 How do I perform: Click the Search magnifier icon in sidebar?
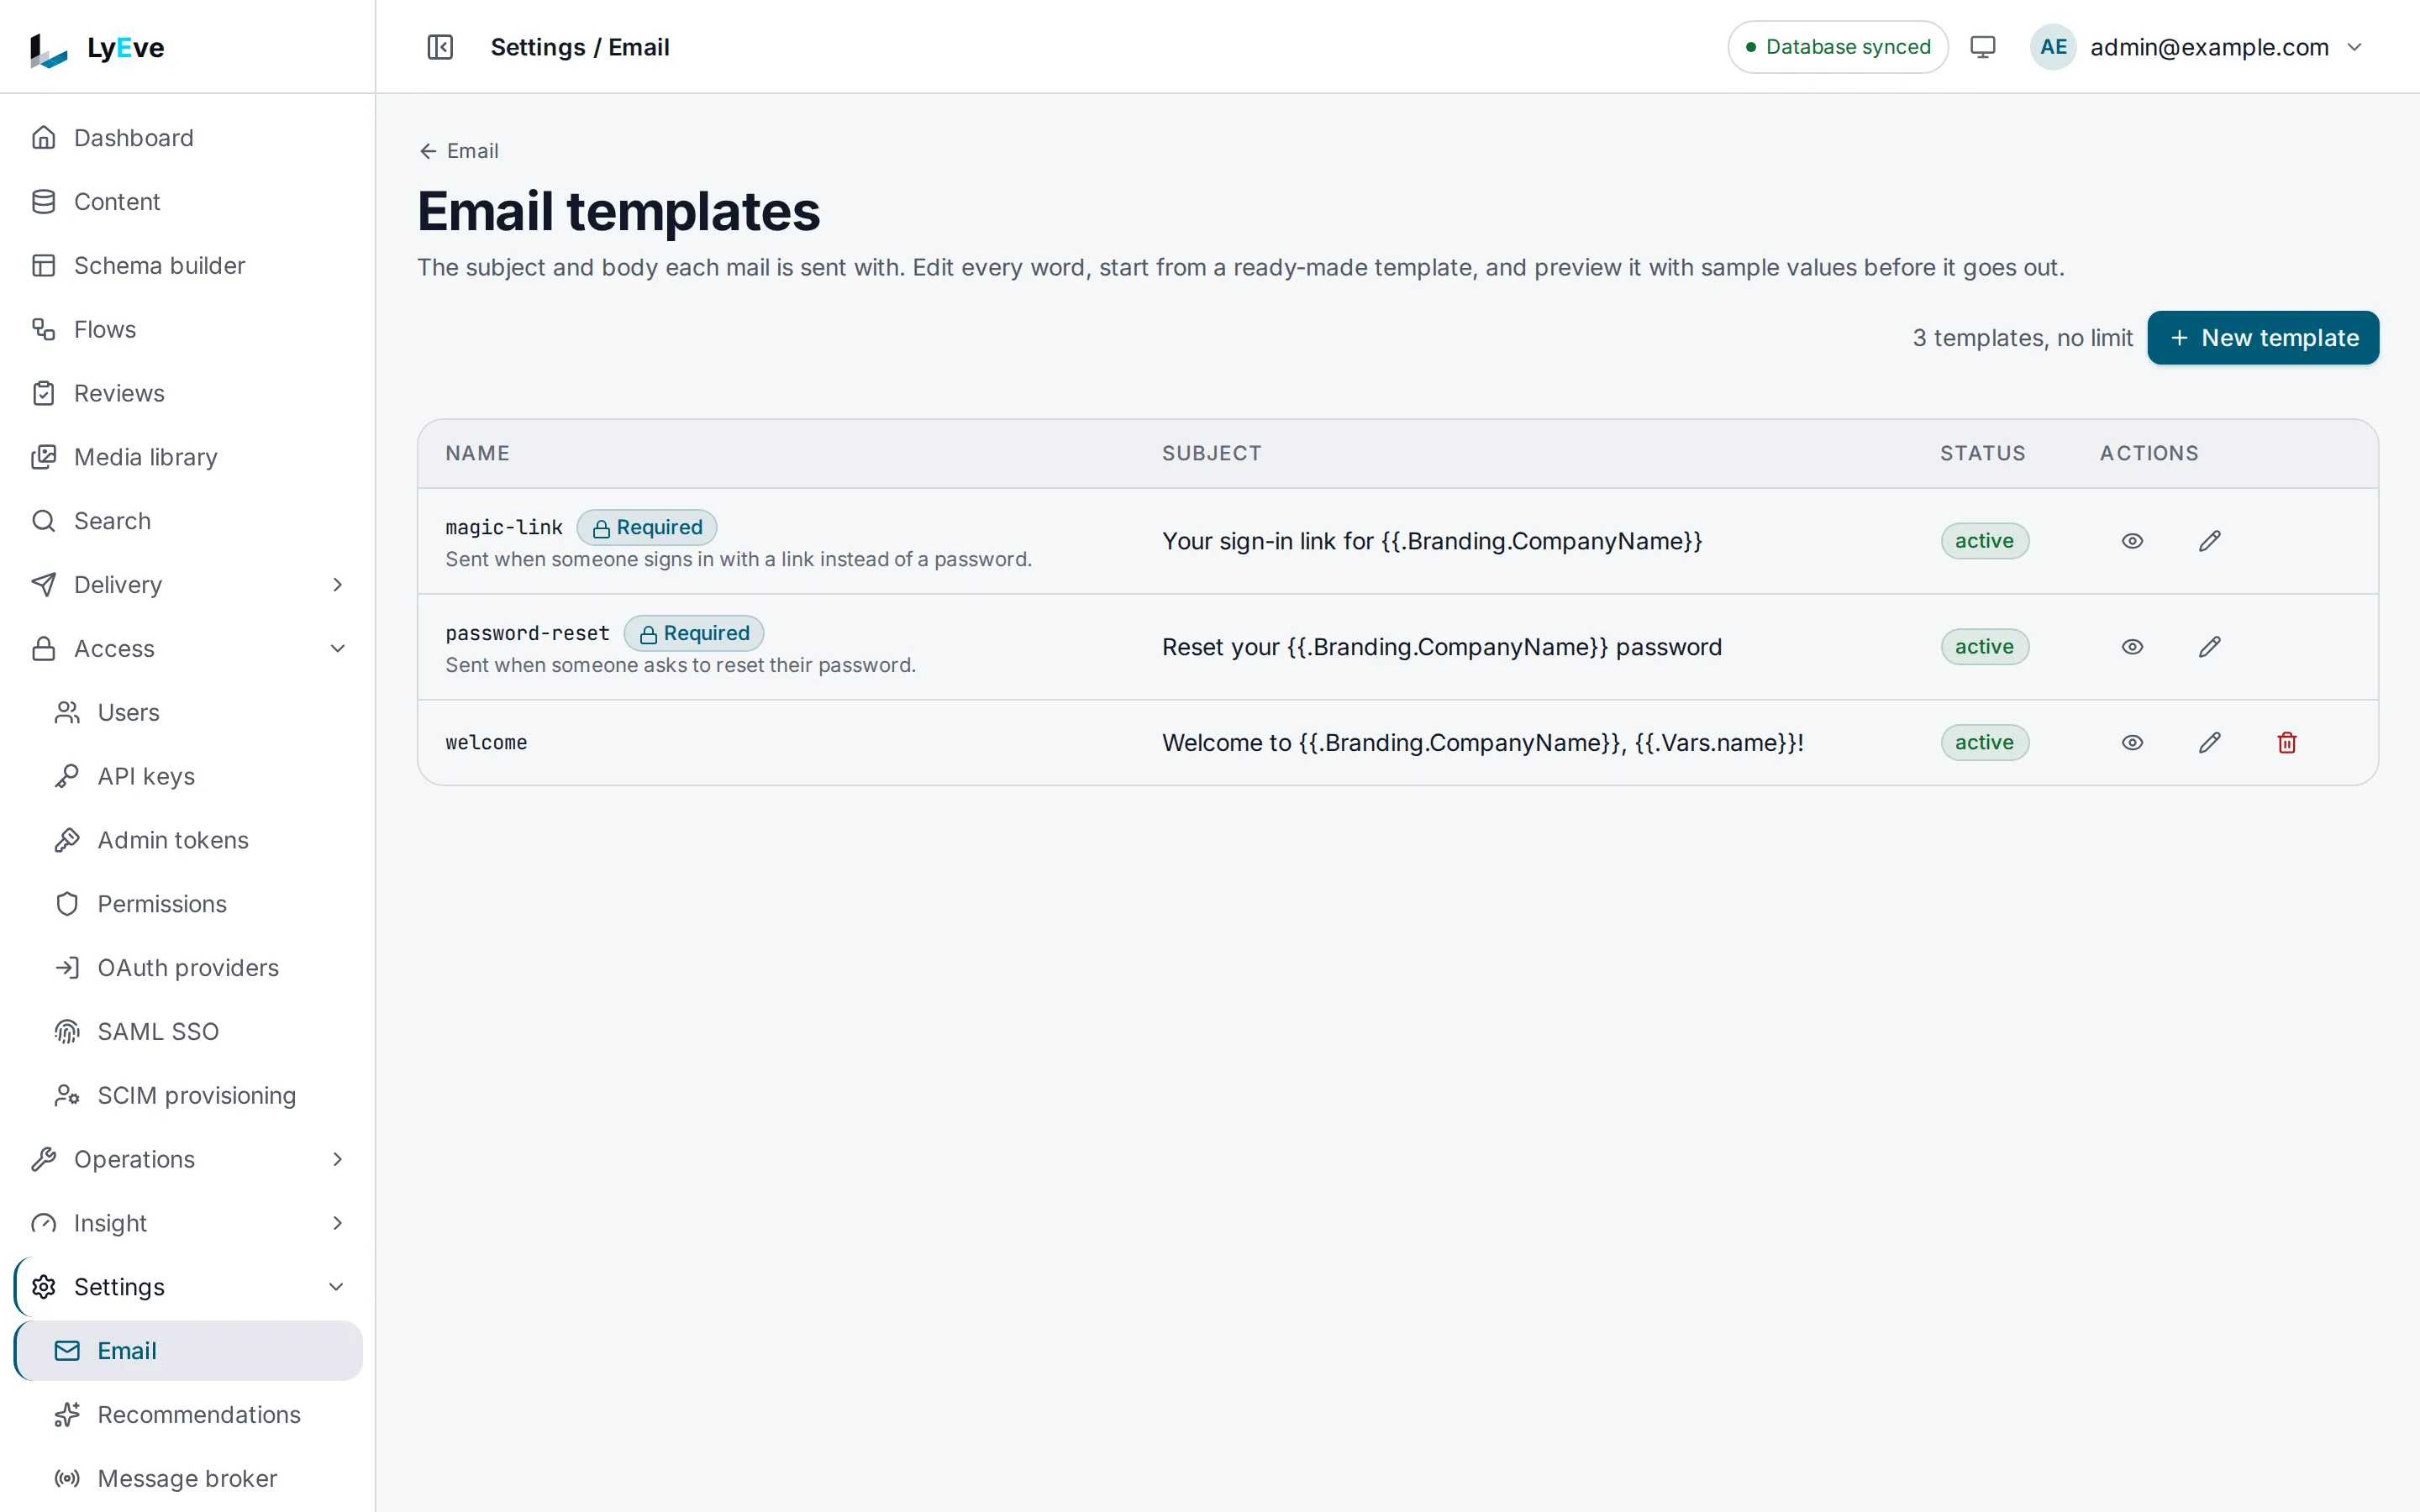click(44, 521)
